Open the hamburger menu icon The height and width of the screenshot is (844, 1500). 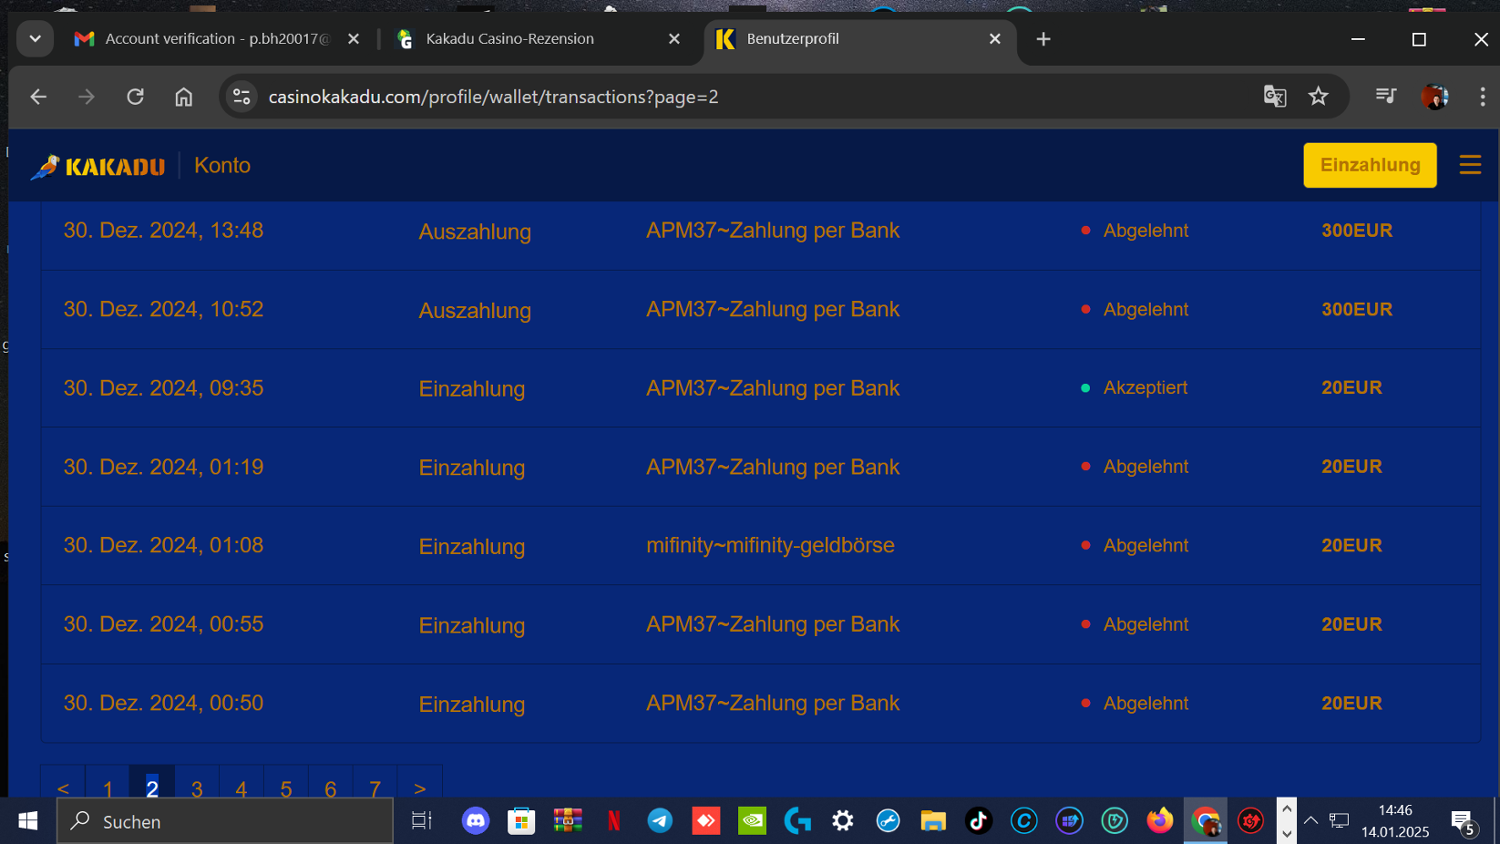(1469, 165)
